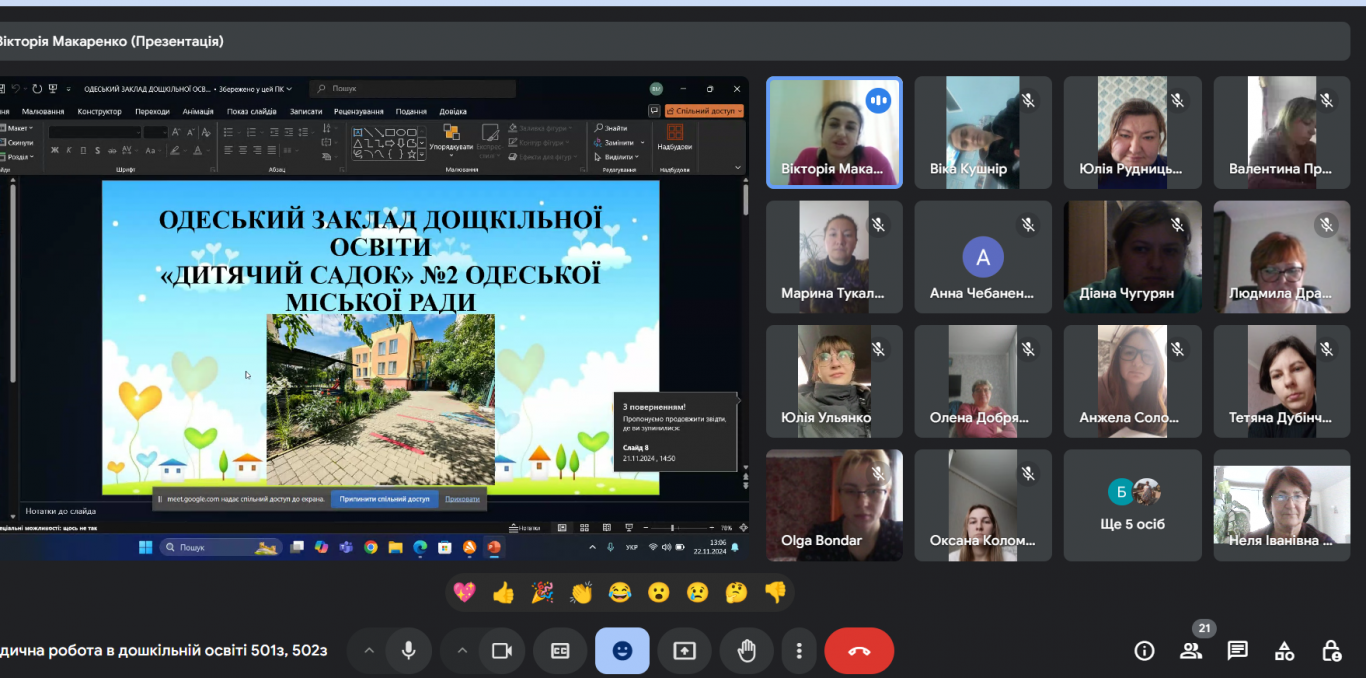This screenshot has width=1366, height=678.
Task: Expand microphone audio settings chevron
Action: [369, 651]
